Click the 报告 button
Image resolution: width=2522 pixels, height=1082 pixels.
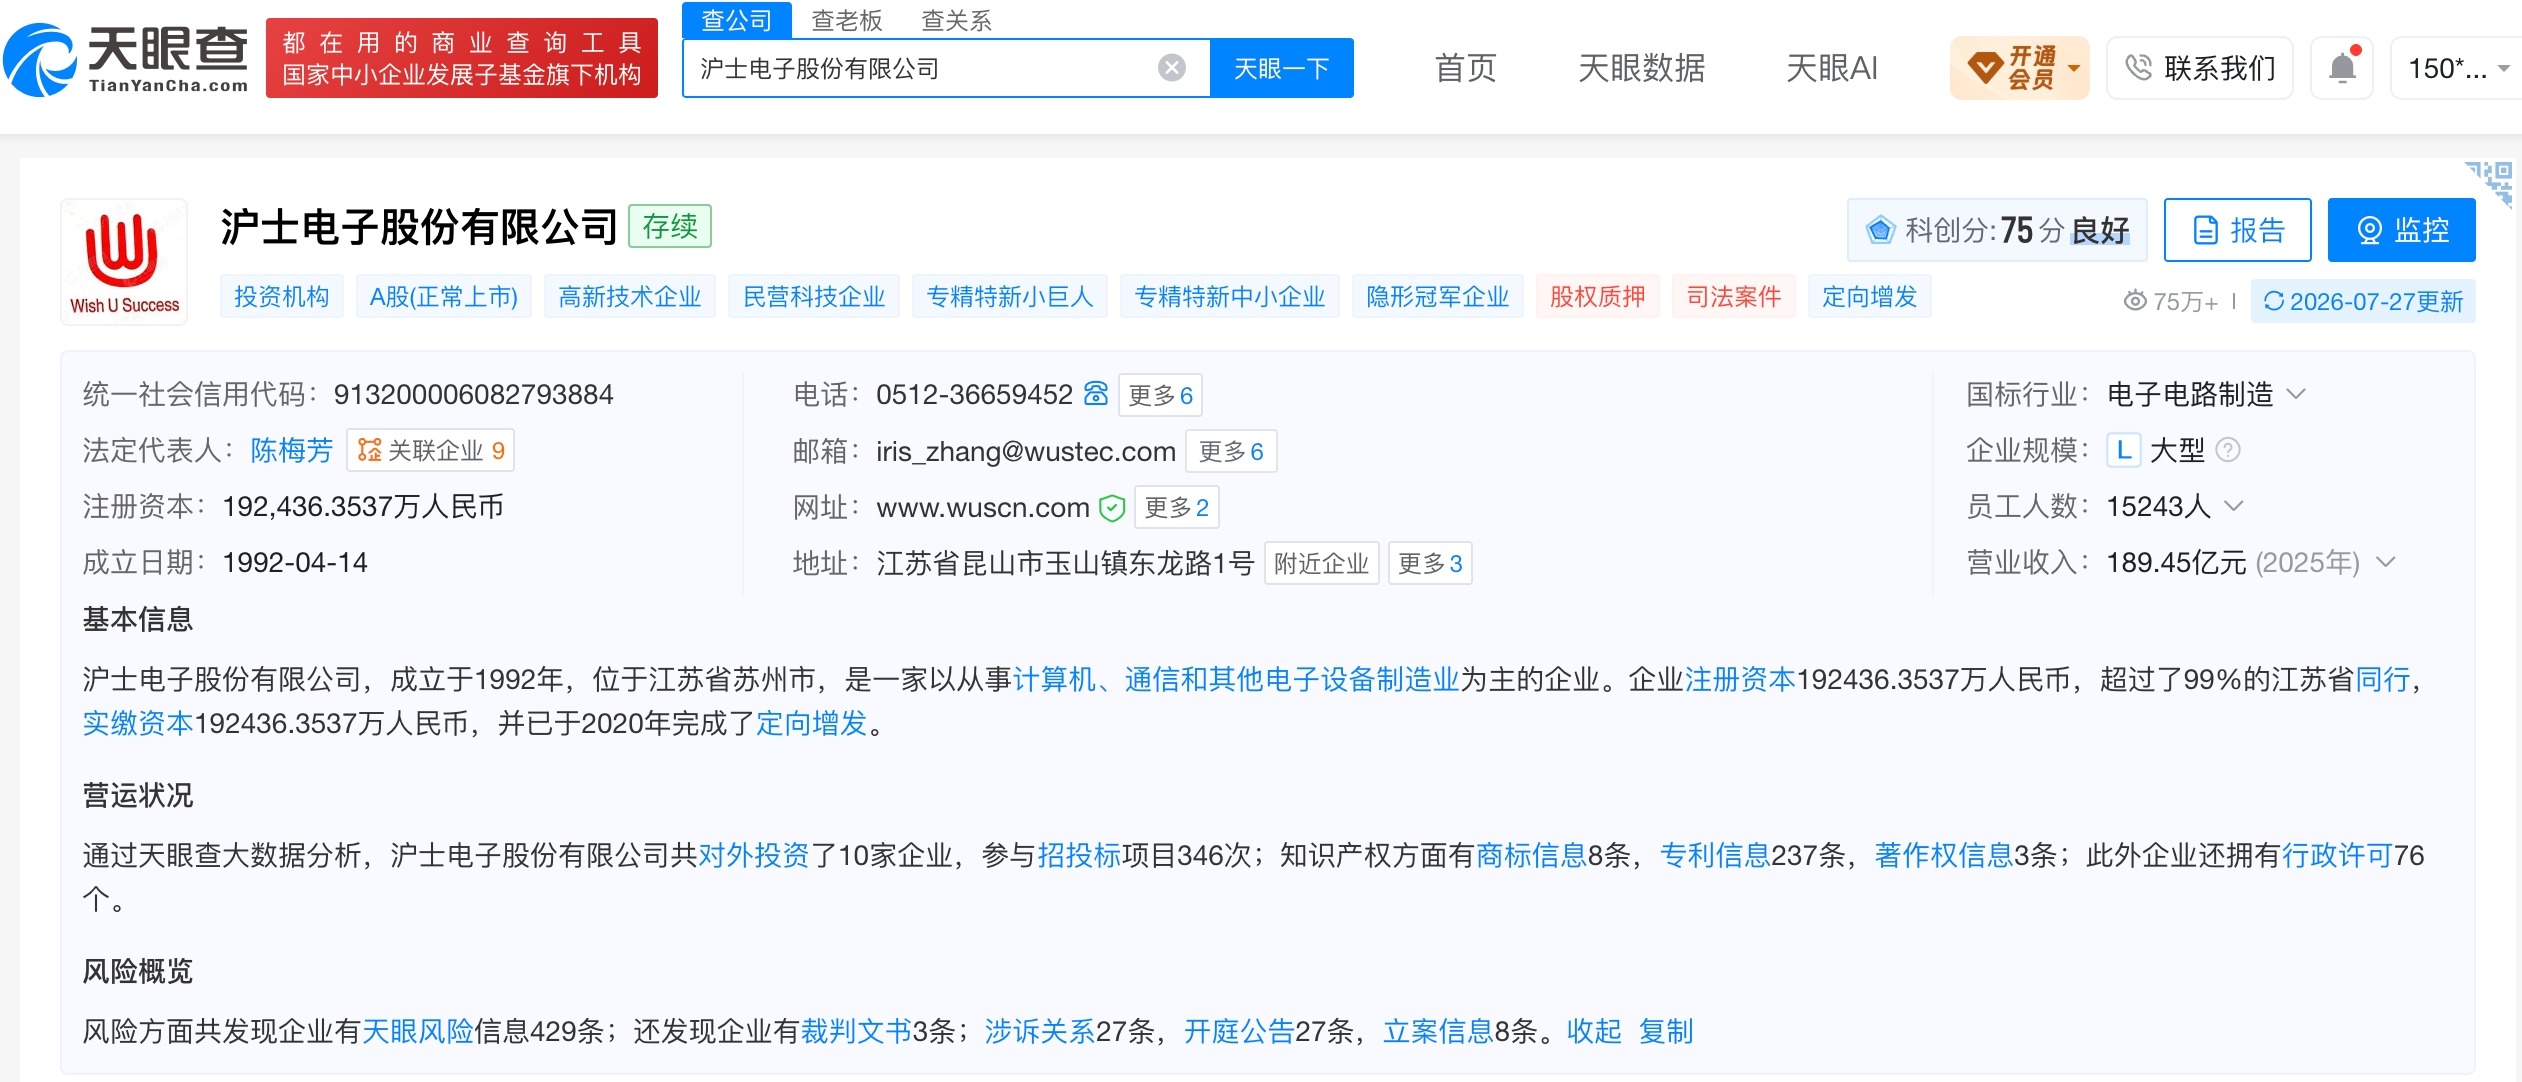(x=2238, y=230)
